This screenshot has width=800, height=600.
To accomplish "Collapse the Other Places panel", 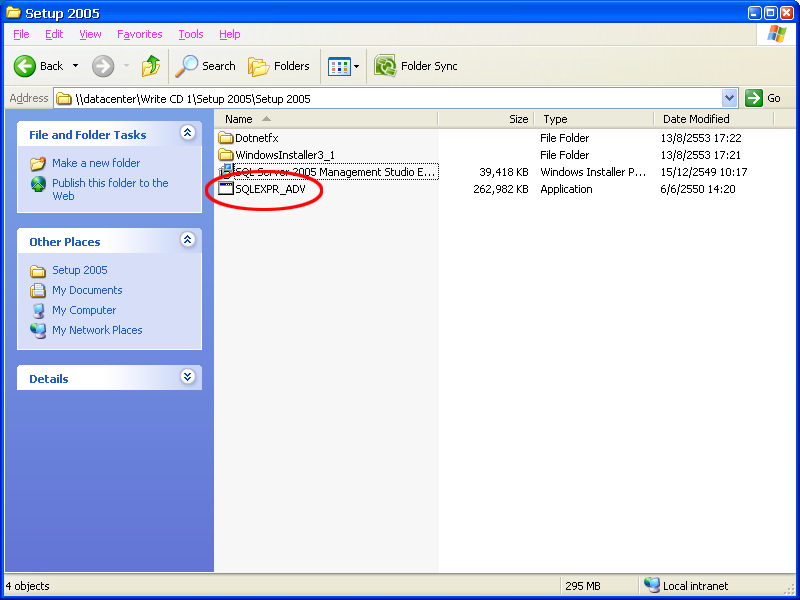I will (187, 240).
